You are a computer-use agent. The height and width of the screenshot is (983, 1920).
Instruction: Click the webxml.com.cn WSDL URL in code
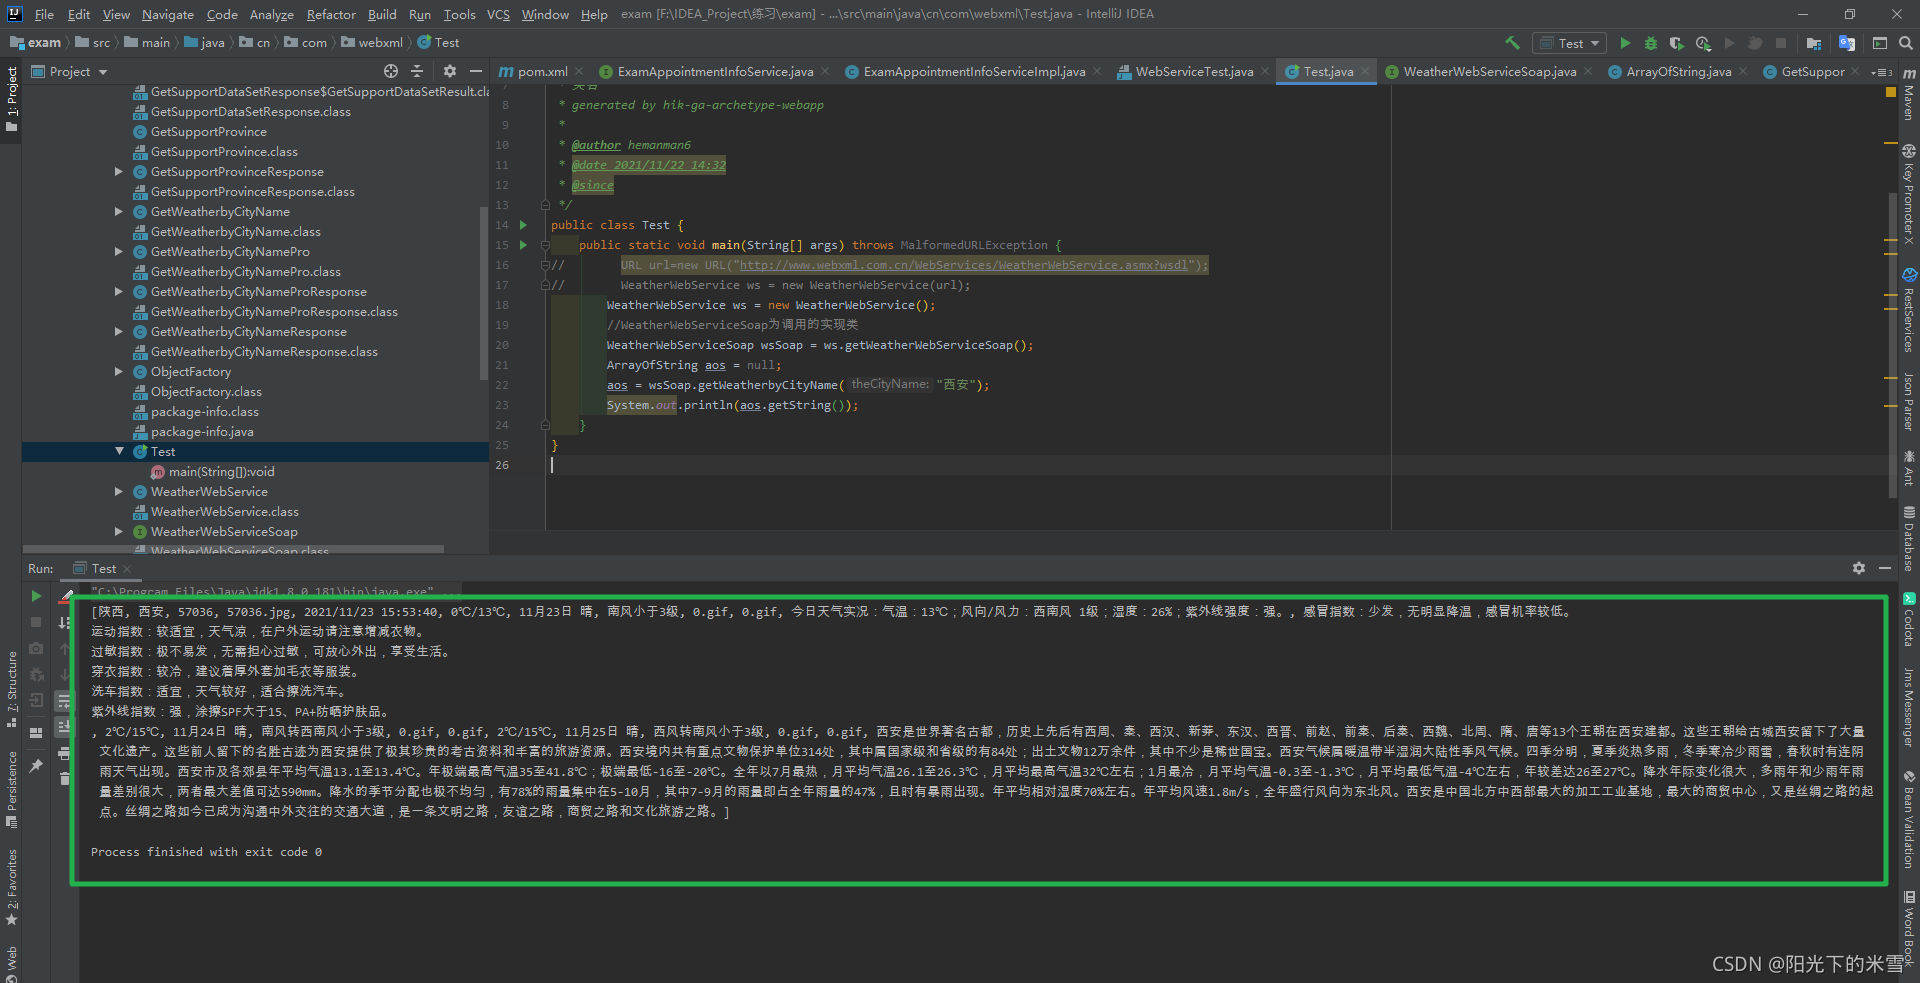(963, 265)
